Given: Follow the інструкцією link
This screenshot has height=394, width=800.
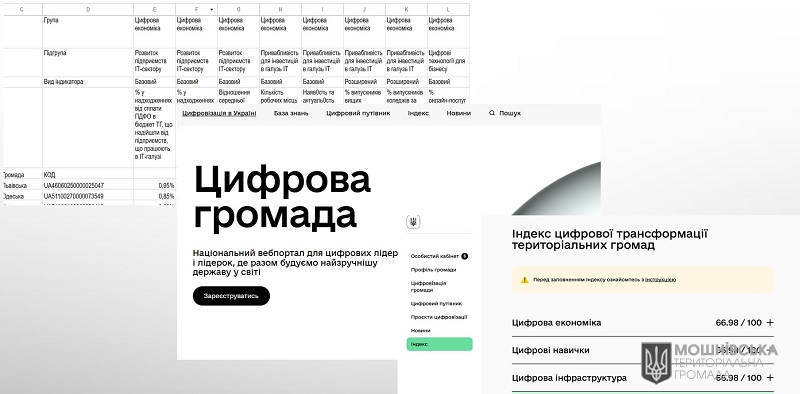Looking at the screenshot, I should [660, 280].
